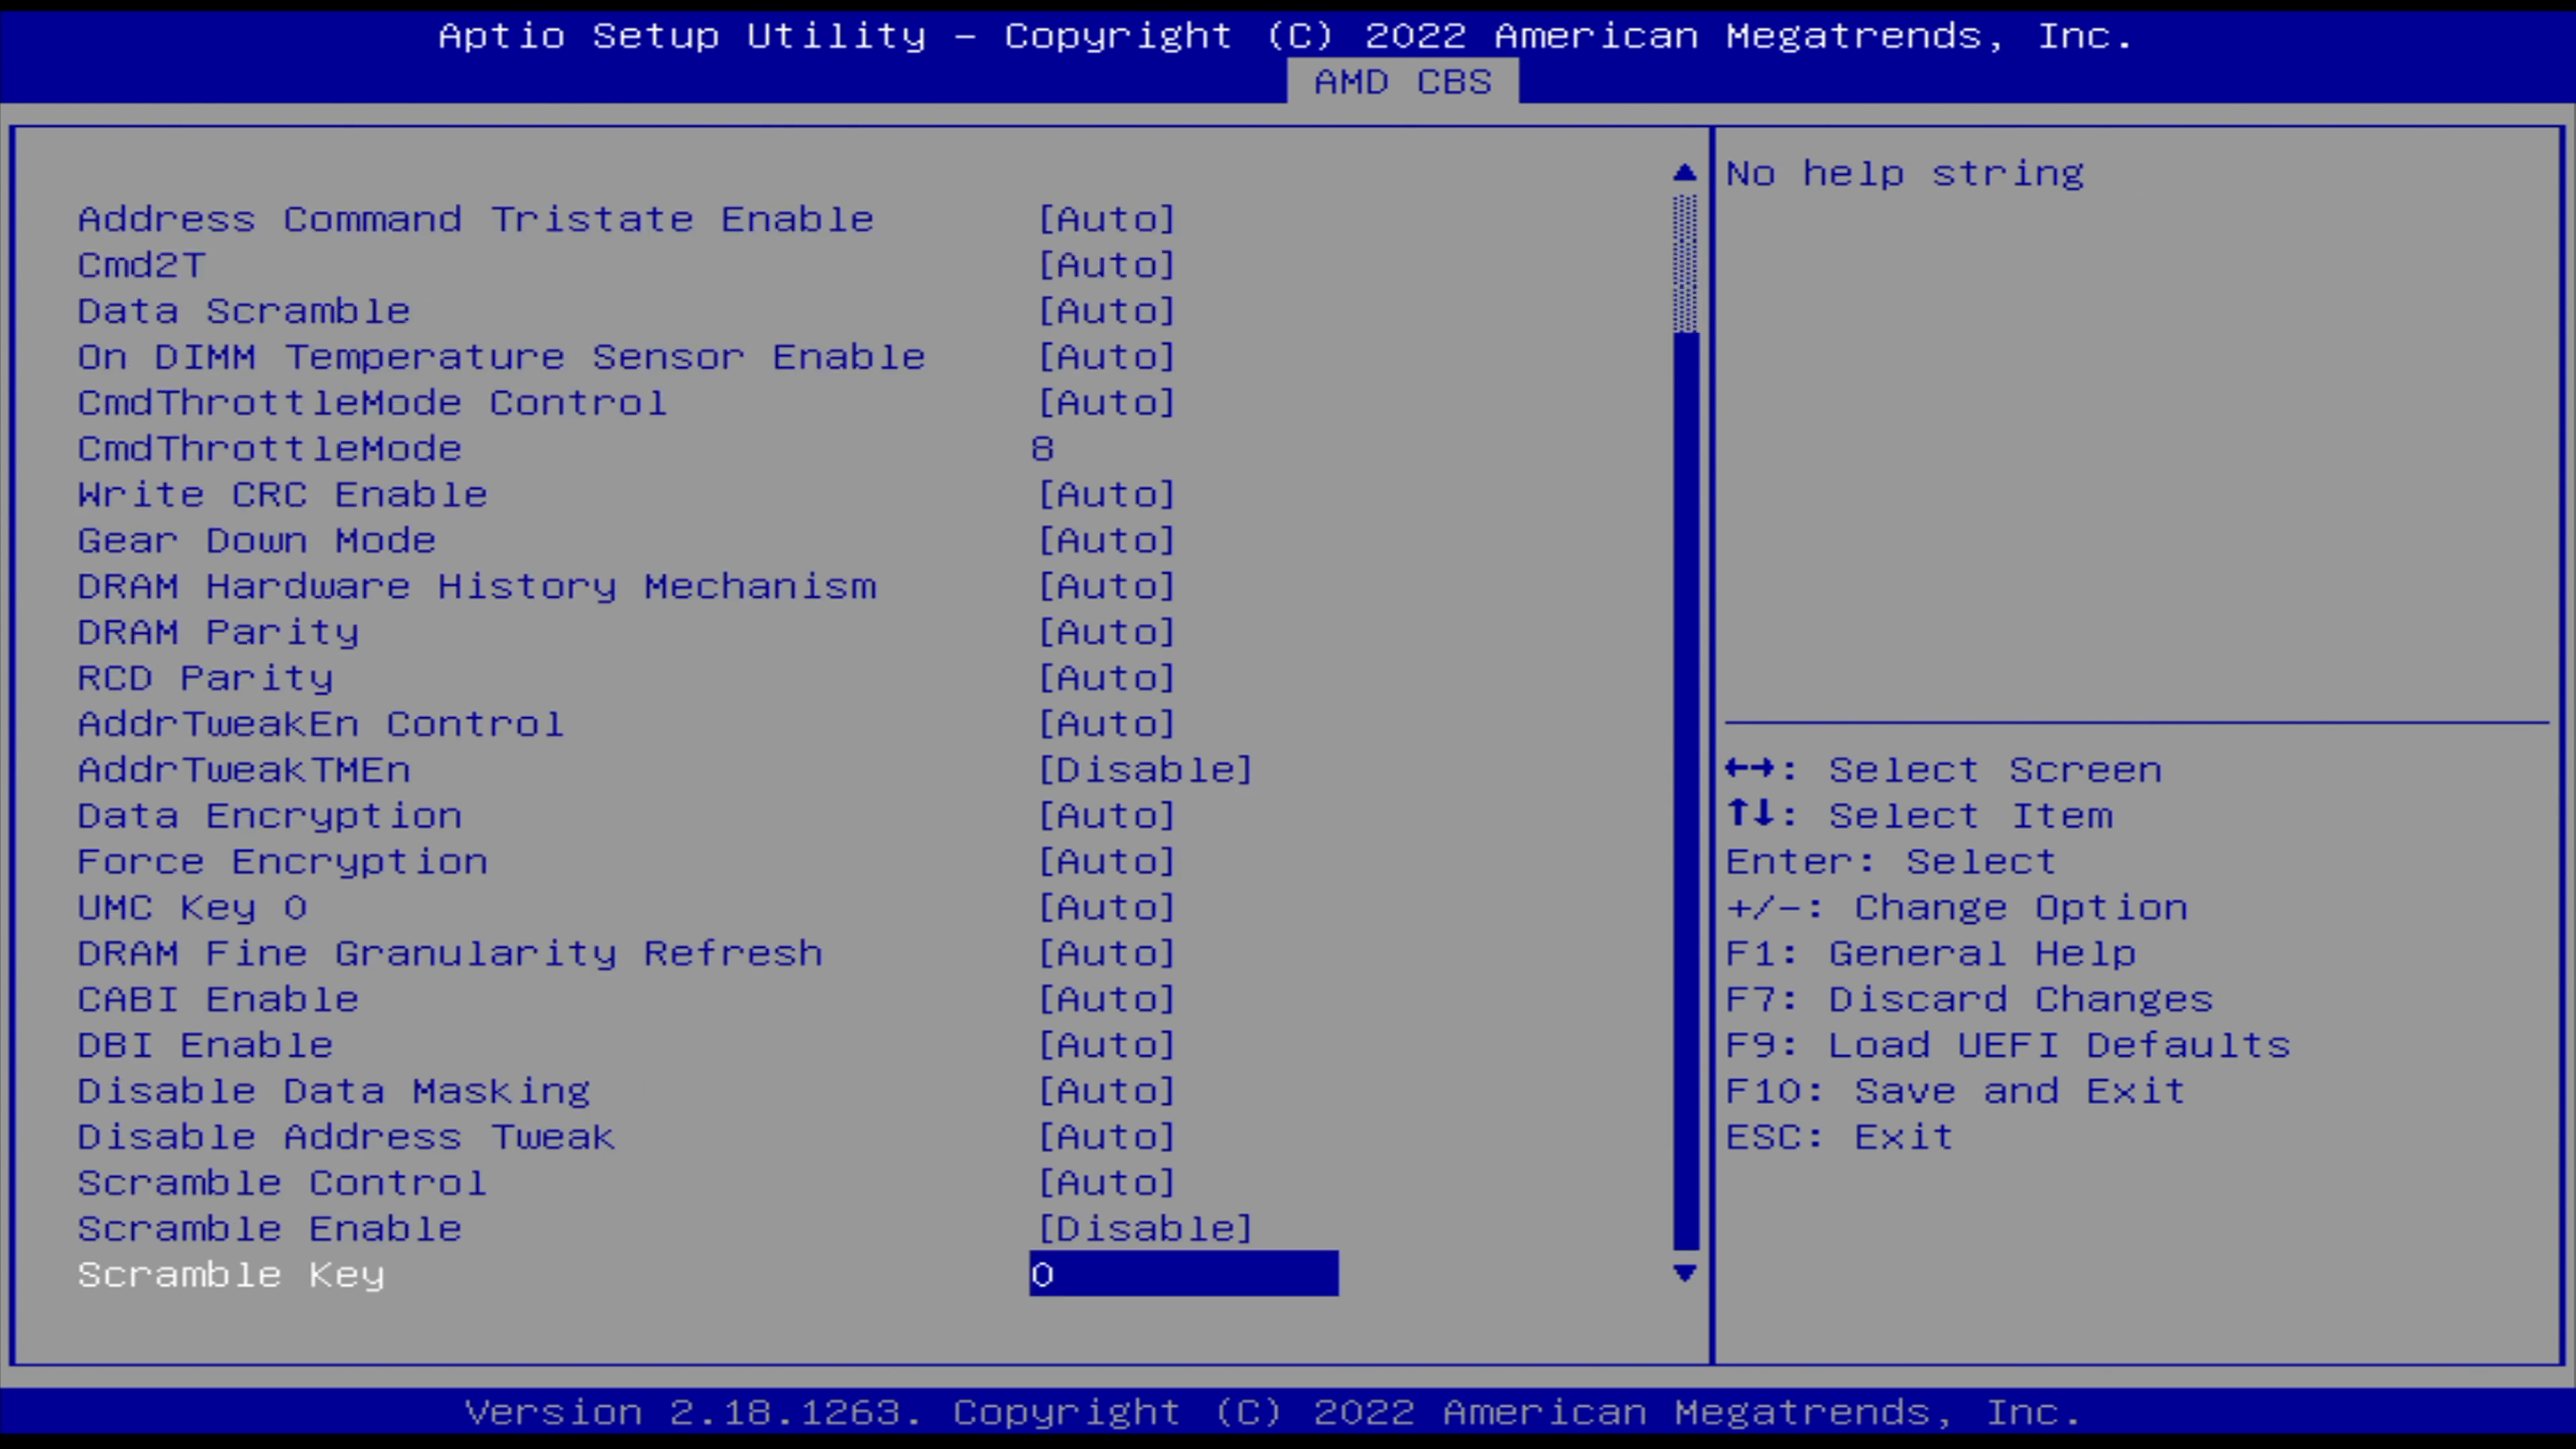Change the DRAM Parity Auto setting
Viewport: 2576px width, 1449px height.
coord(1106,632)
